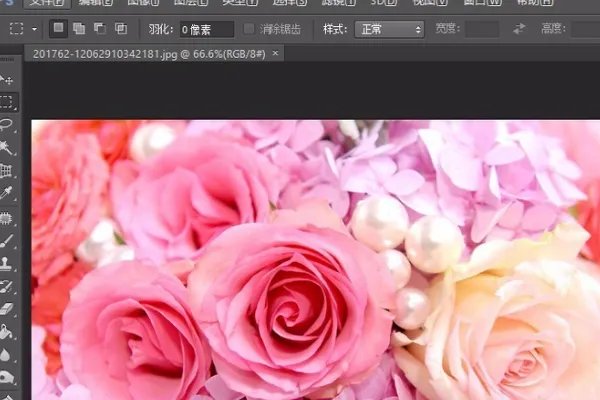The height and width of the screenshot is (400, 600).
Task: Open the tool preset picker arrow
Action: (x=34, y=29)
